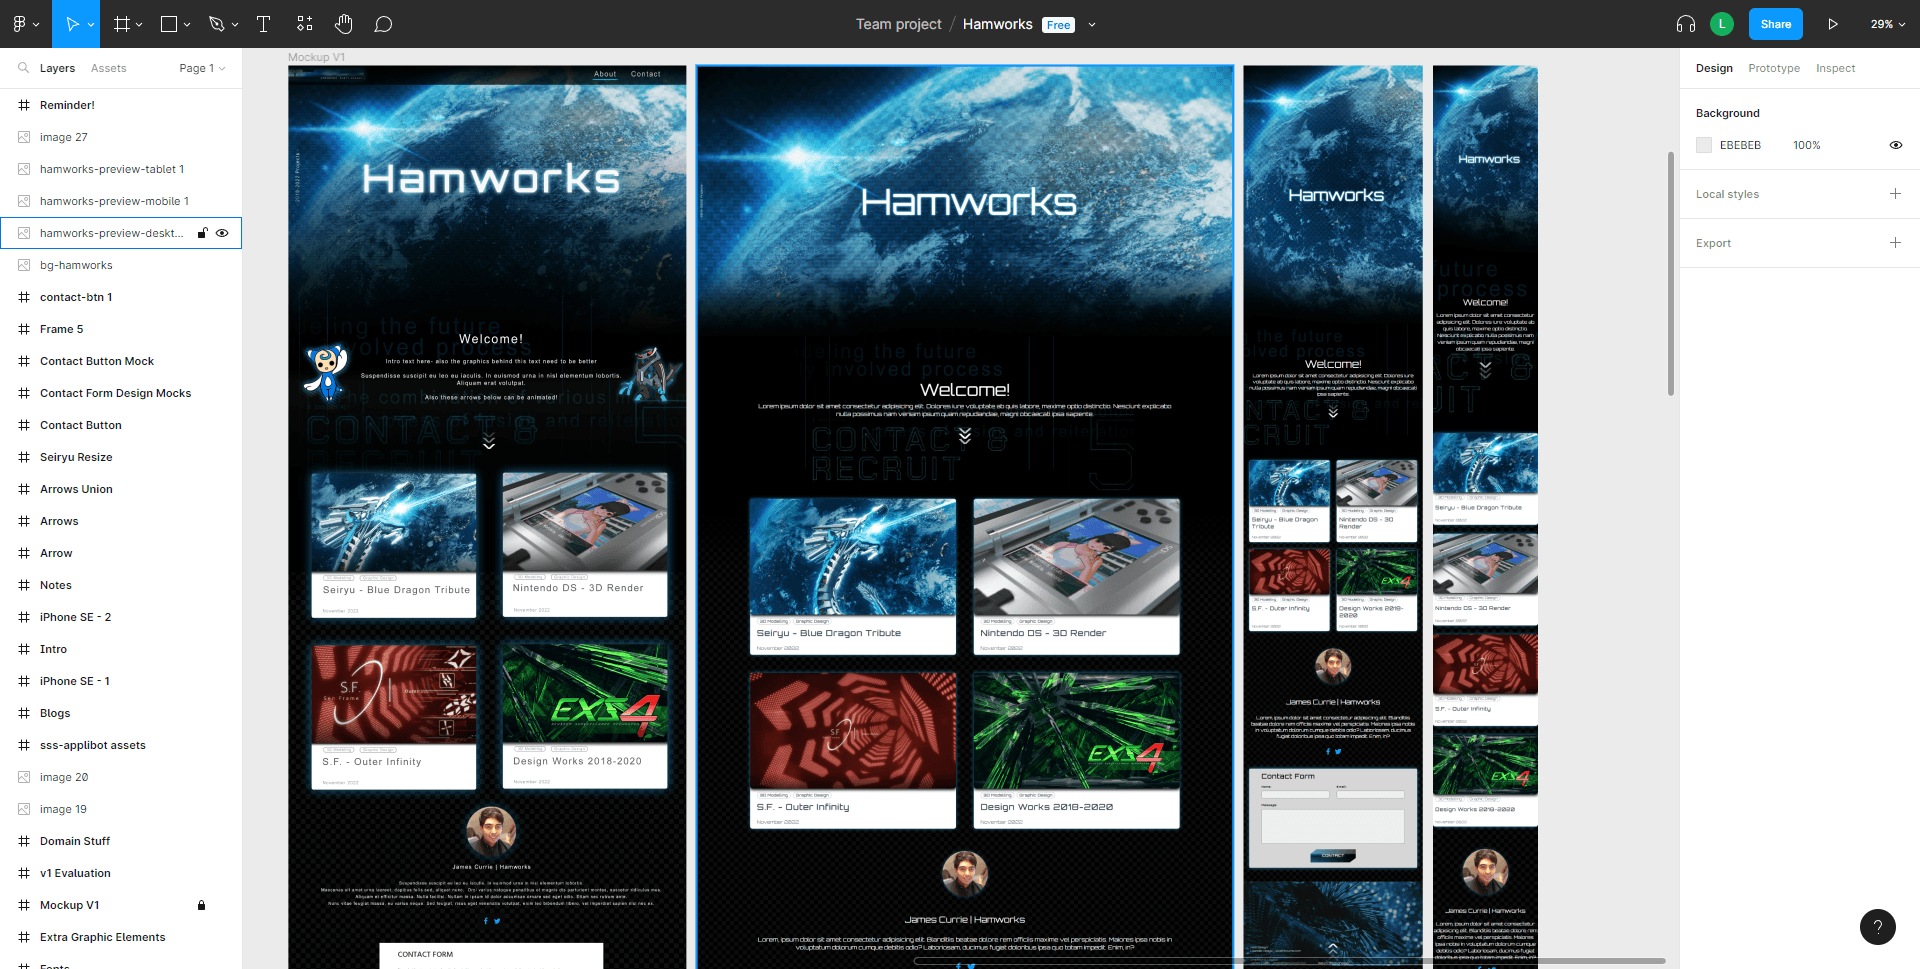Select the Frame tool

point(122,24)
